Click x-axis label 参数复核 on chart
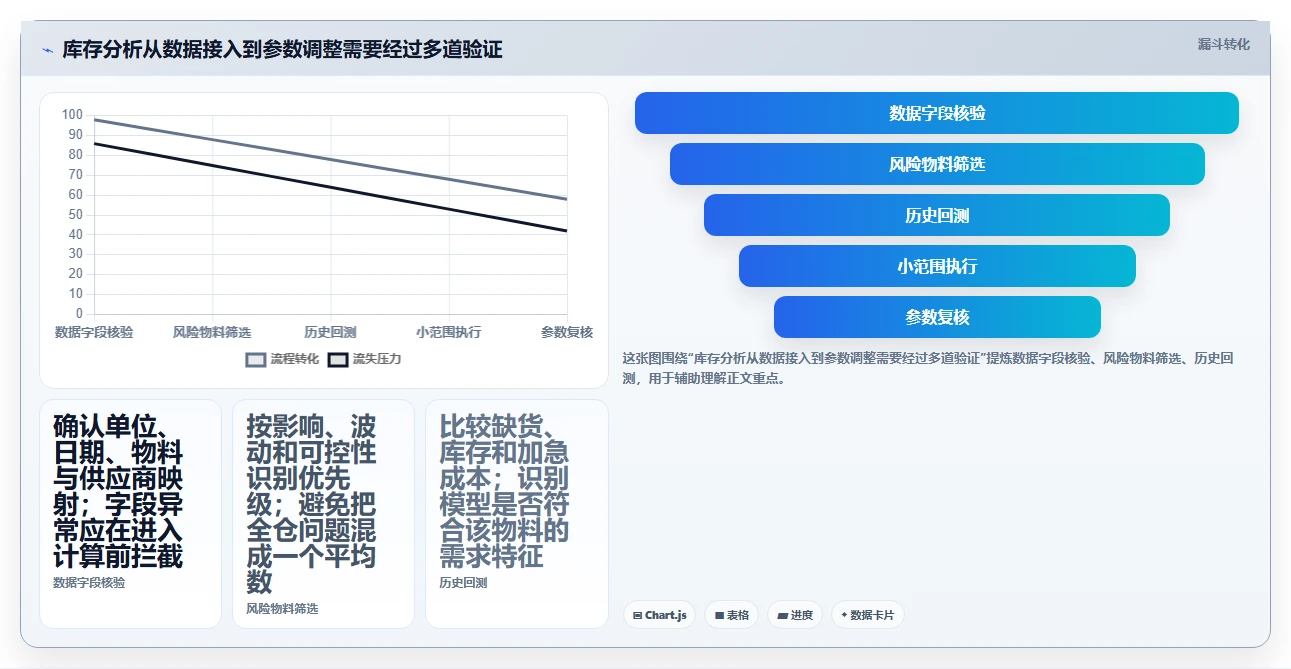The image size is (1291, 669). 567,332
